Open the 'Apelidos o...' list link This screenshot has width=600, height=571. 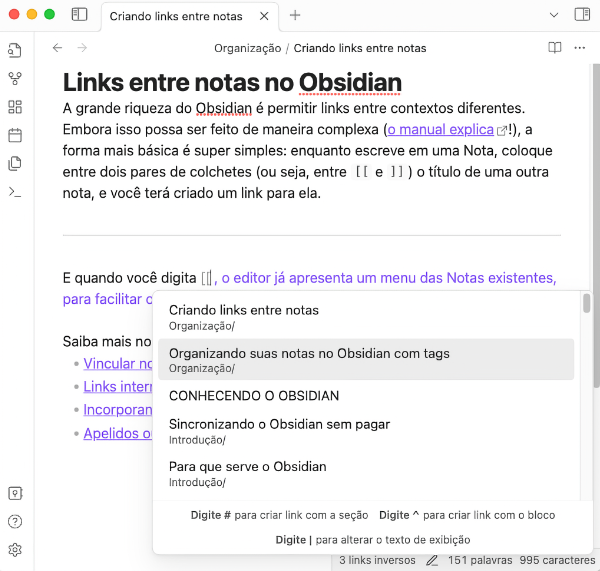[118, 434]
